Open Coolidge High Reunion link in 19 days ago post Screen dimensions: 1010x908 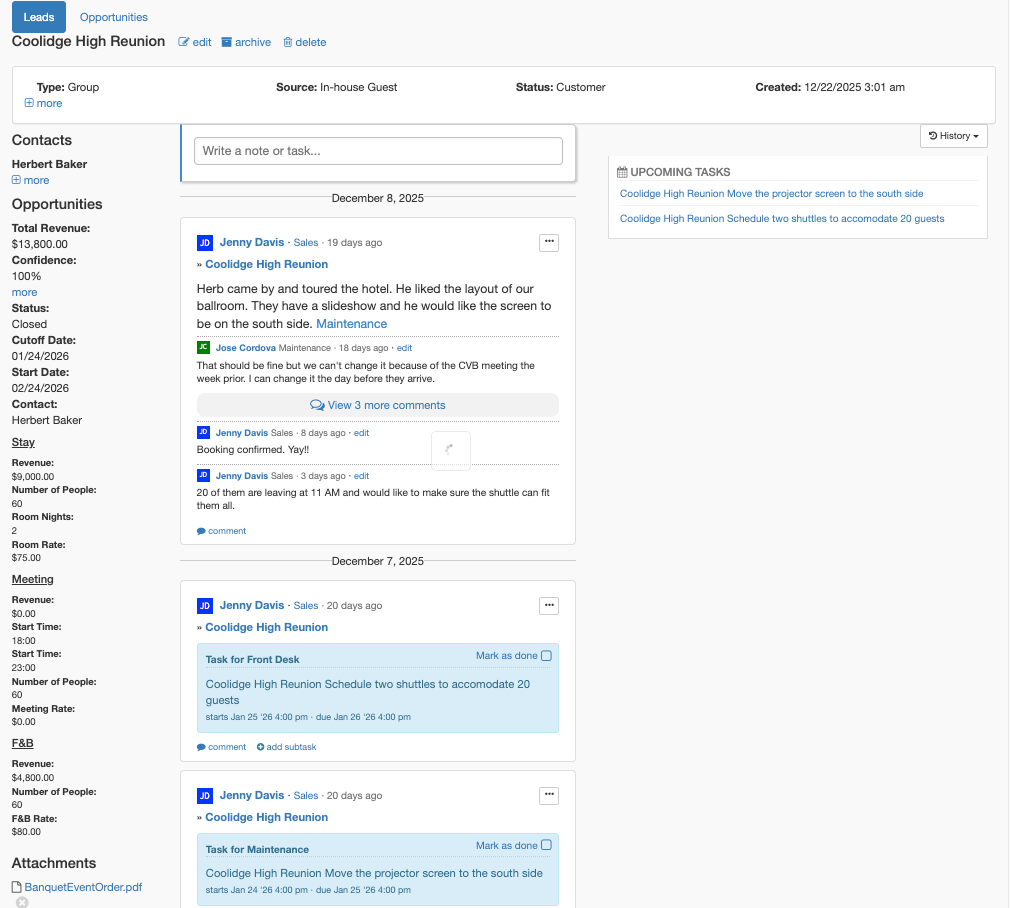tap(267, 264)
